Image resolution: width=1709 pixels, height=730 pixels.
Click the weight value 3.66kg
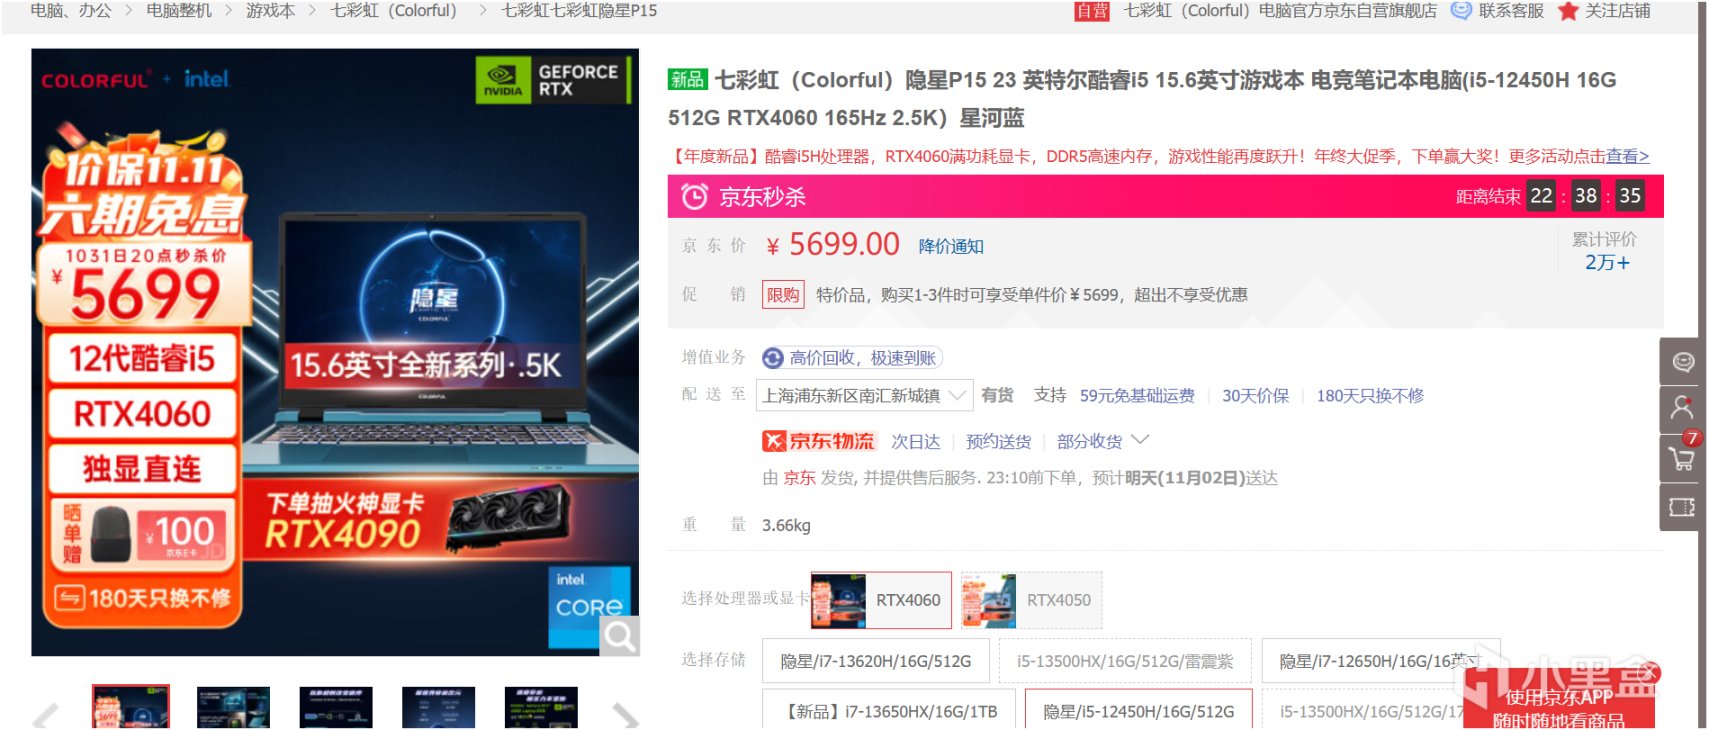786,526
